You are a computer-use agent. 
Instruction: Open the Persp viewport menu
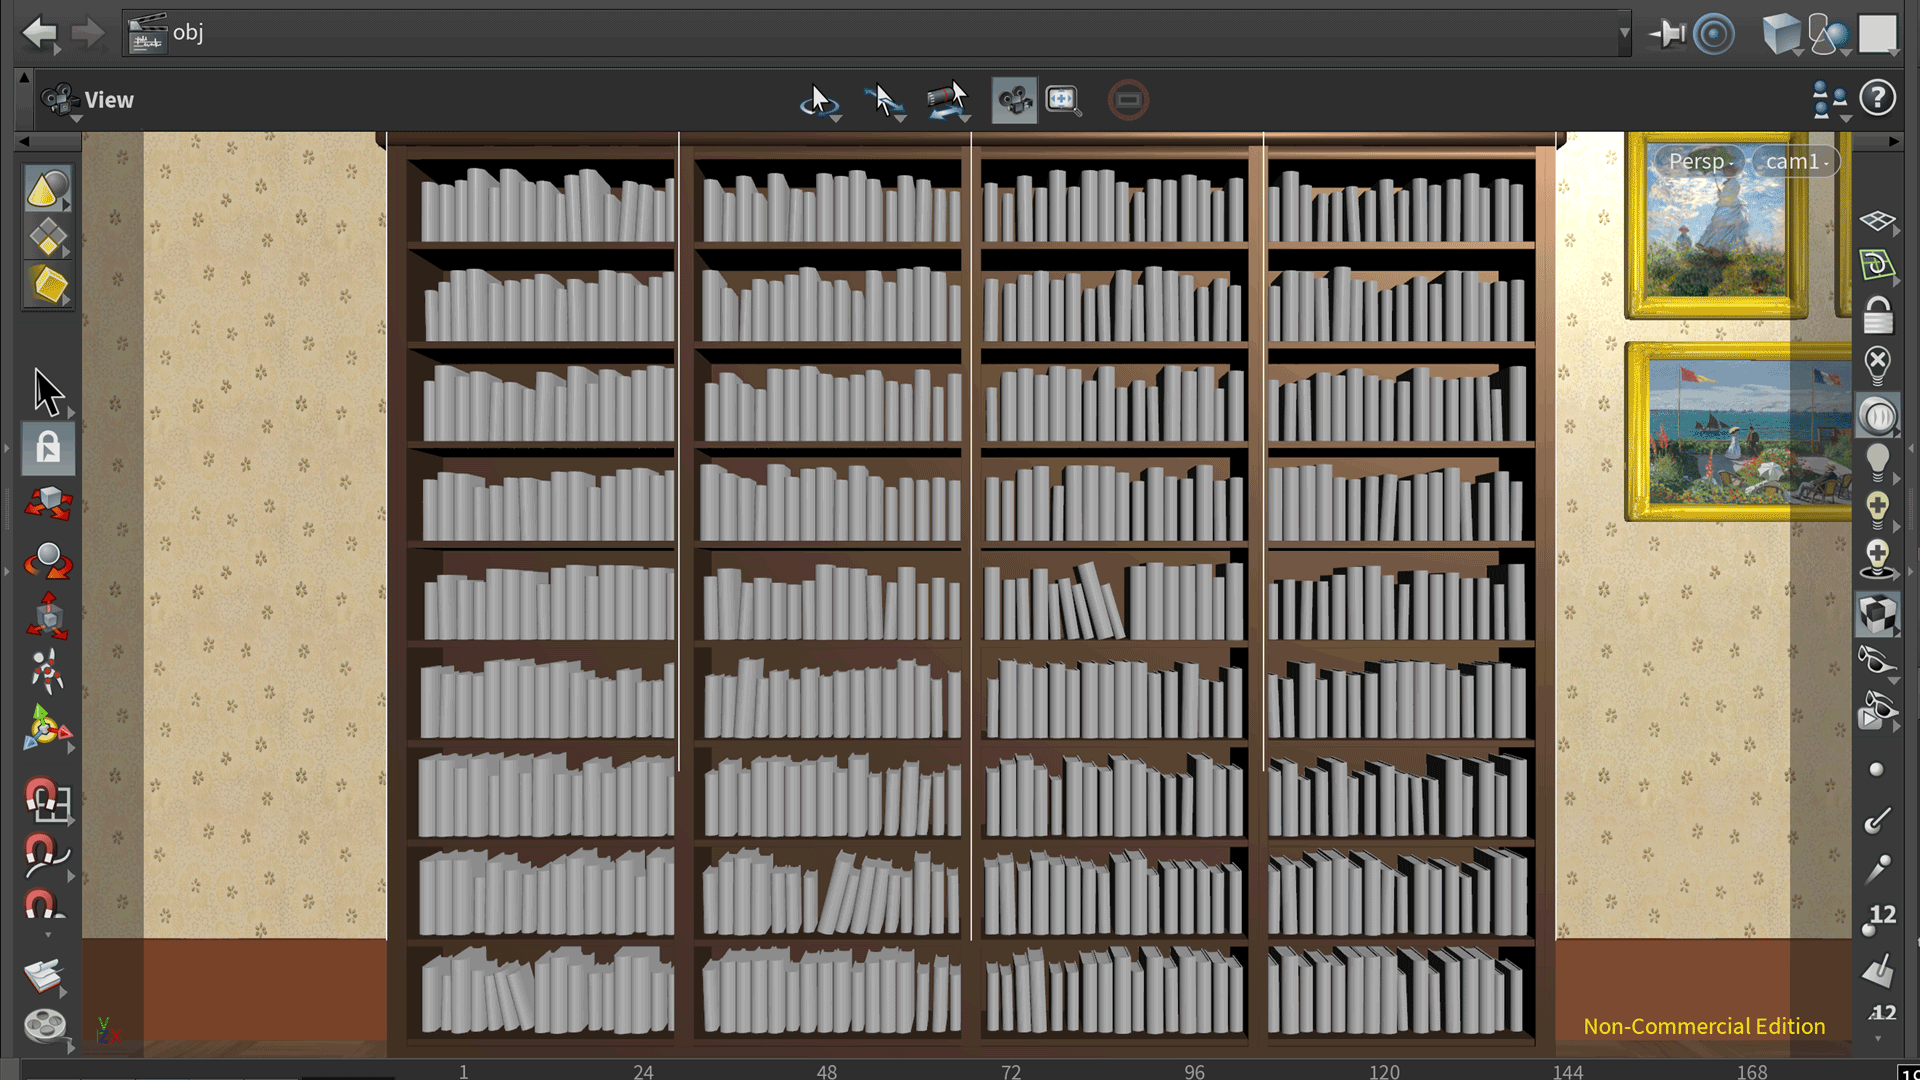click(1700, 161)
